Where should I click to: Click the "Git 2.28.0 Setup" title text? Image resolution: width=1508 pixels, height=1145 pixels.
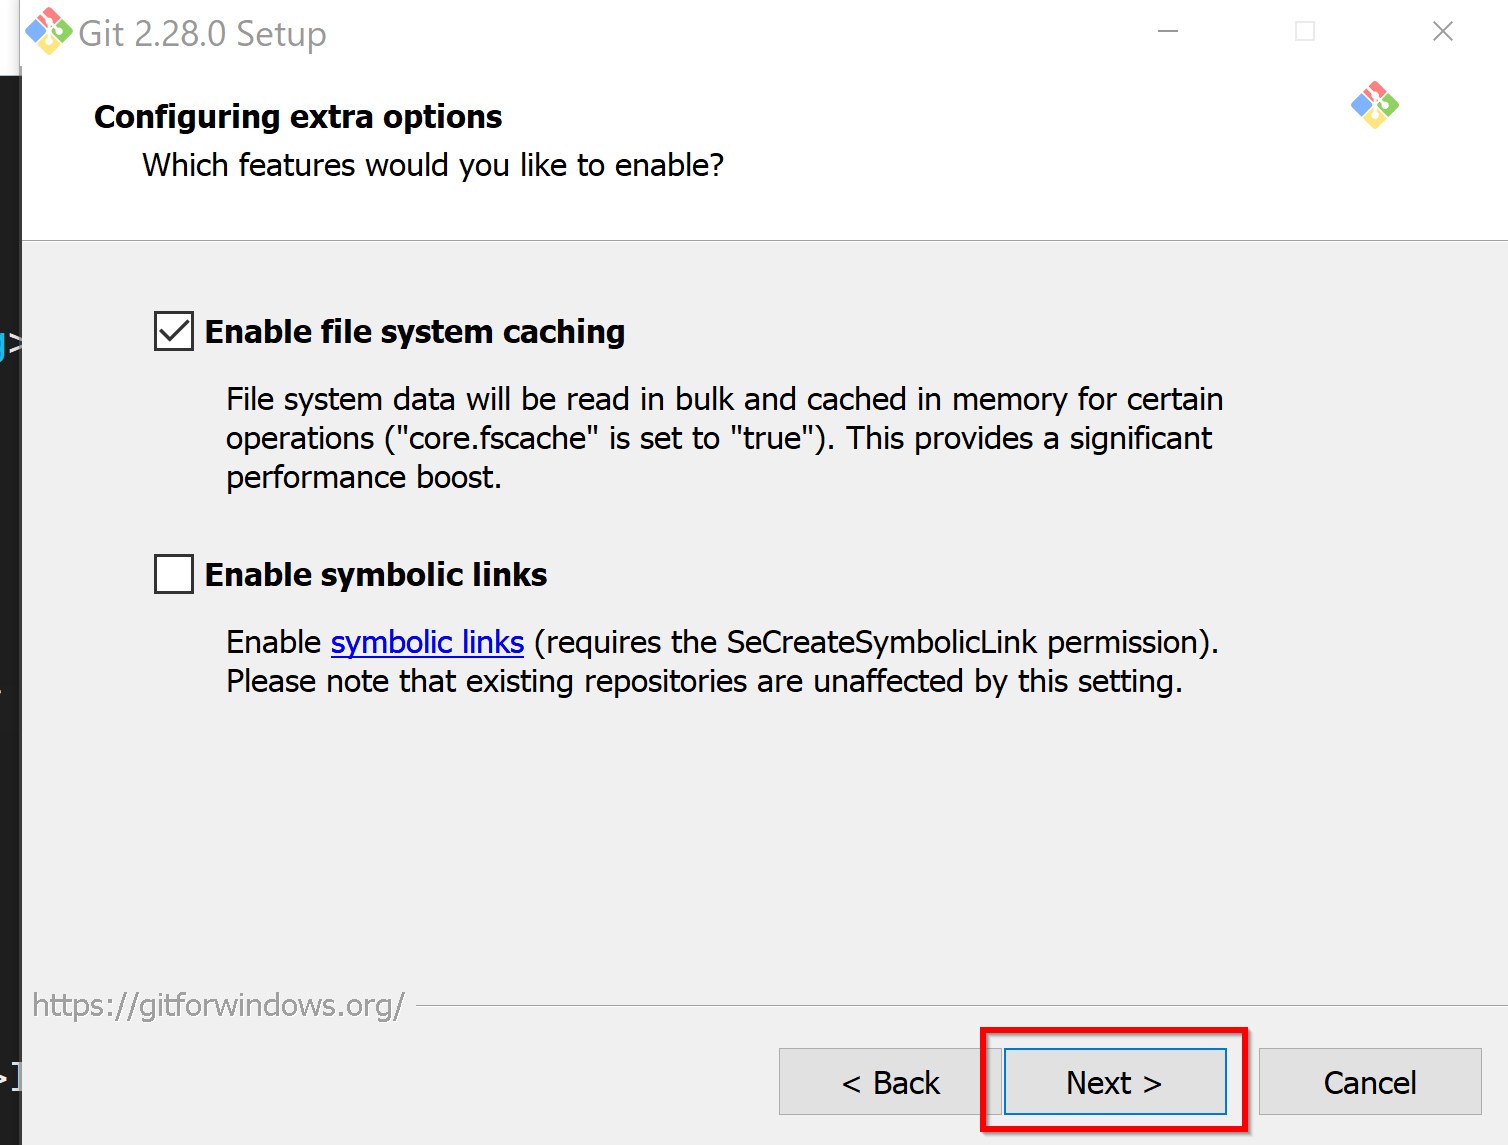tap(202, 33)
